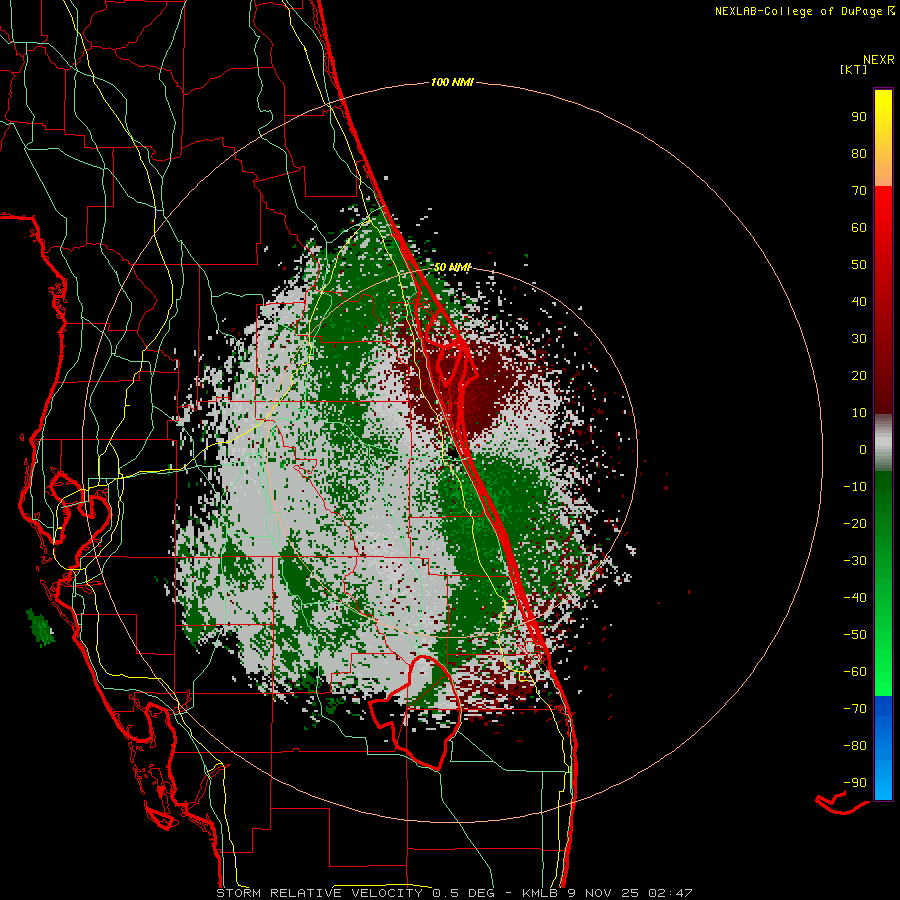Click the -90 value on velocity scale
900x900 pixels.
[x=855, y=783]
